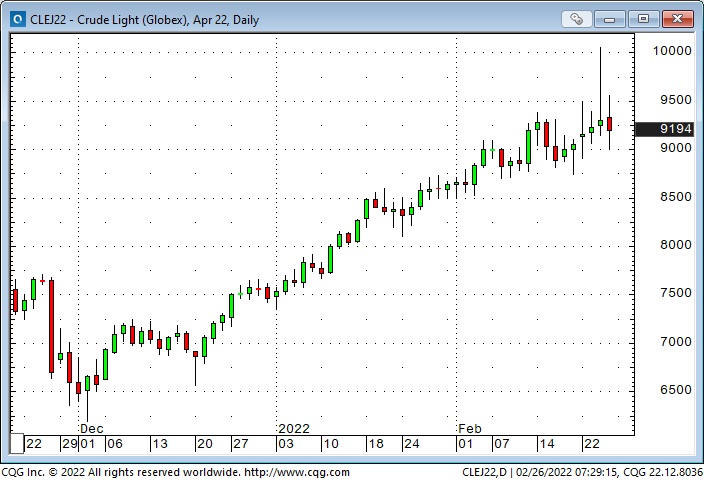704x480 pixels.
Task: Maximize the CLEJ22 chart window
Action: pos(643,19)
